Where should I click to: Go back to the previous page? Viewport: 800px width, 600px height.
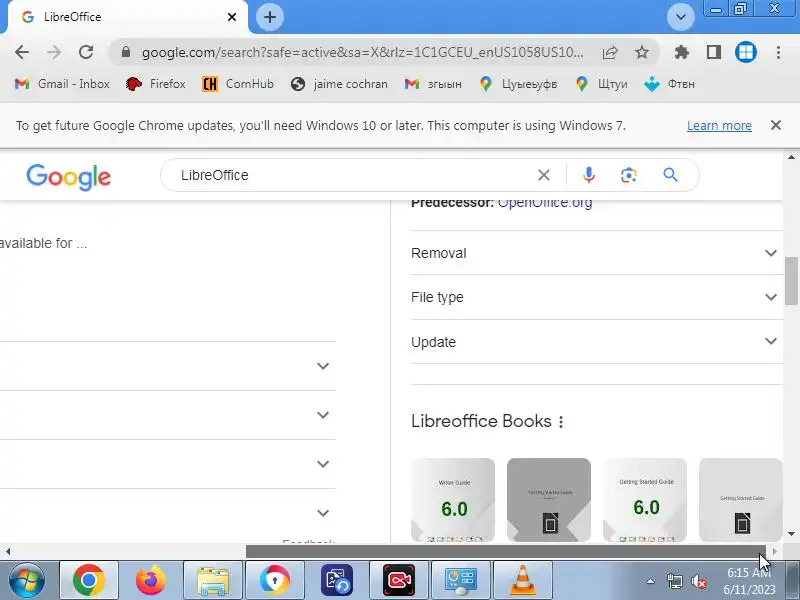coord(21,52)
